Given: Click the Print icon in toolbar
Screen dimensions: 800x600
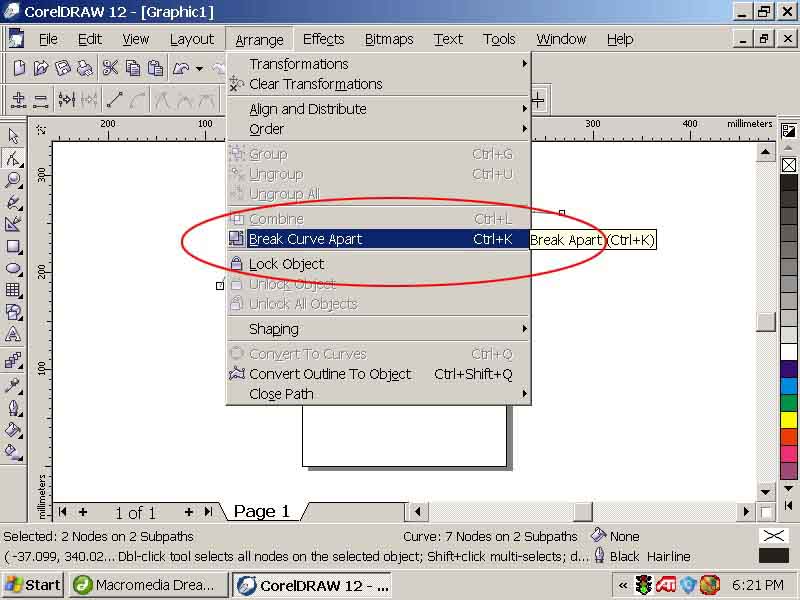Looking at the screenshot, I should (x=84, y=67).
